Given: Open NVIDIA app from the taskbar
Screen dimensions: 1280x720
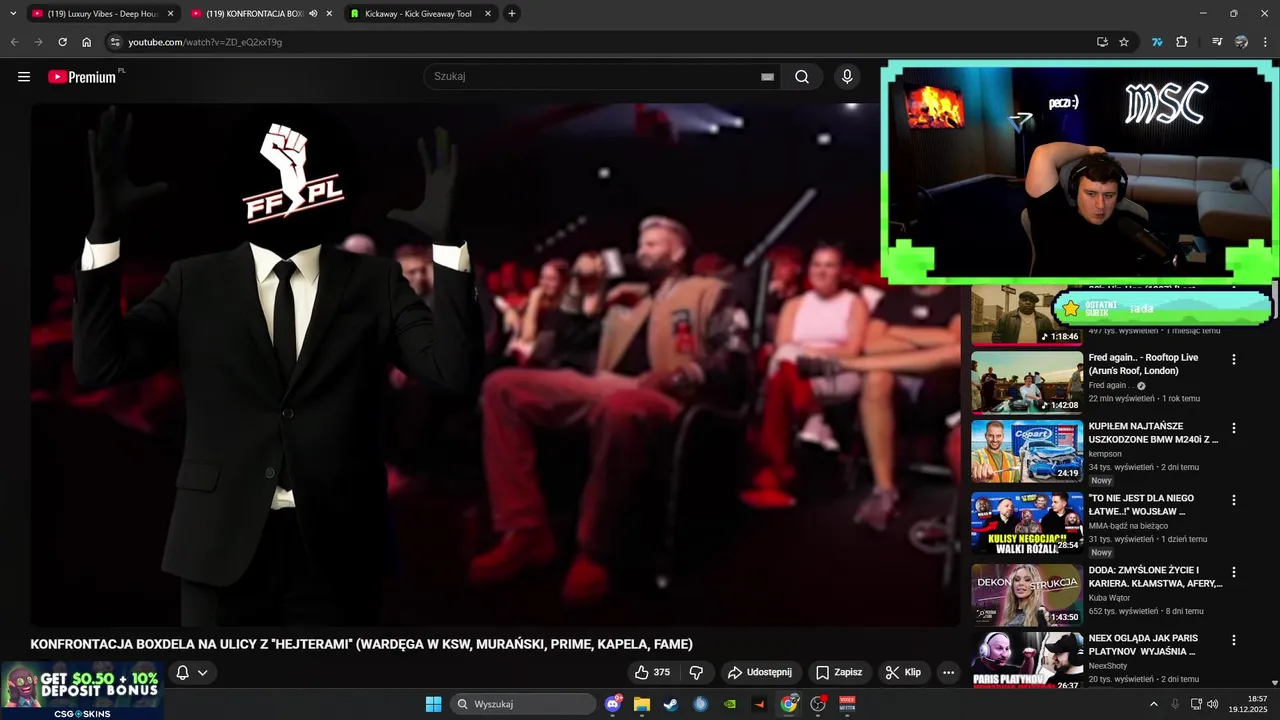Looking at the screenshot, I should 730,704.
